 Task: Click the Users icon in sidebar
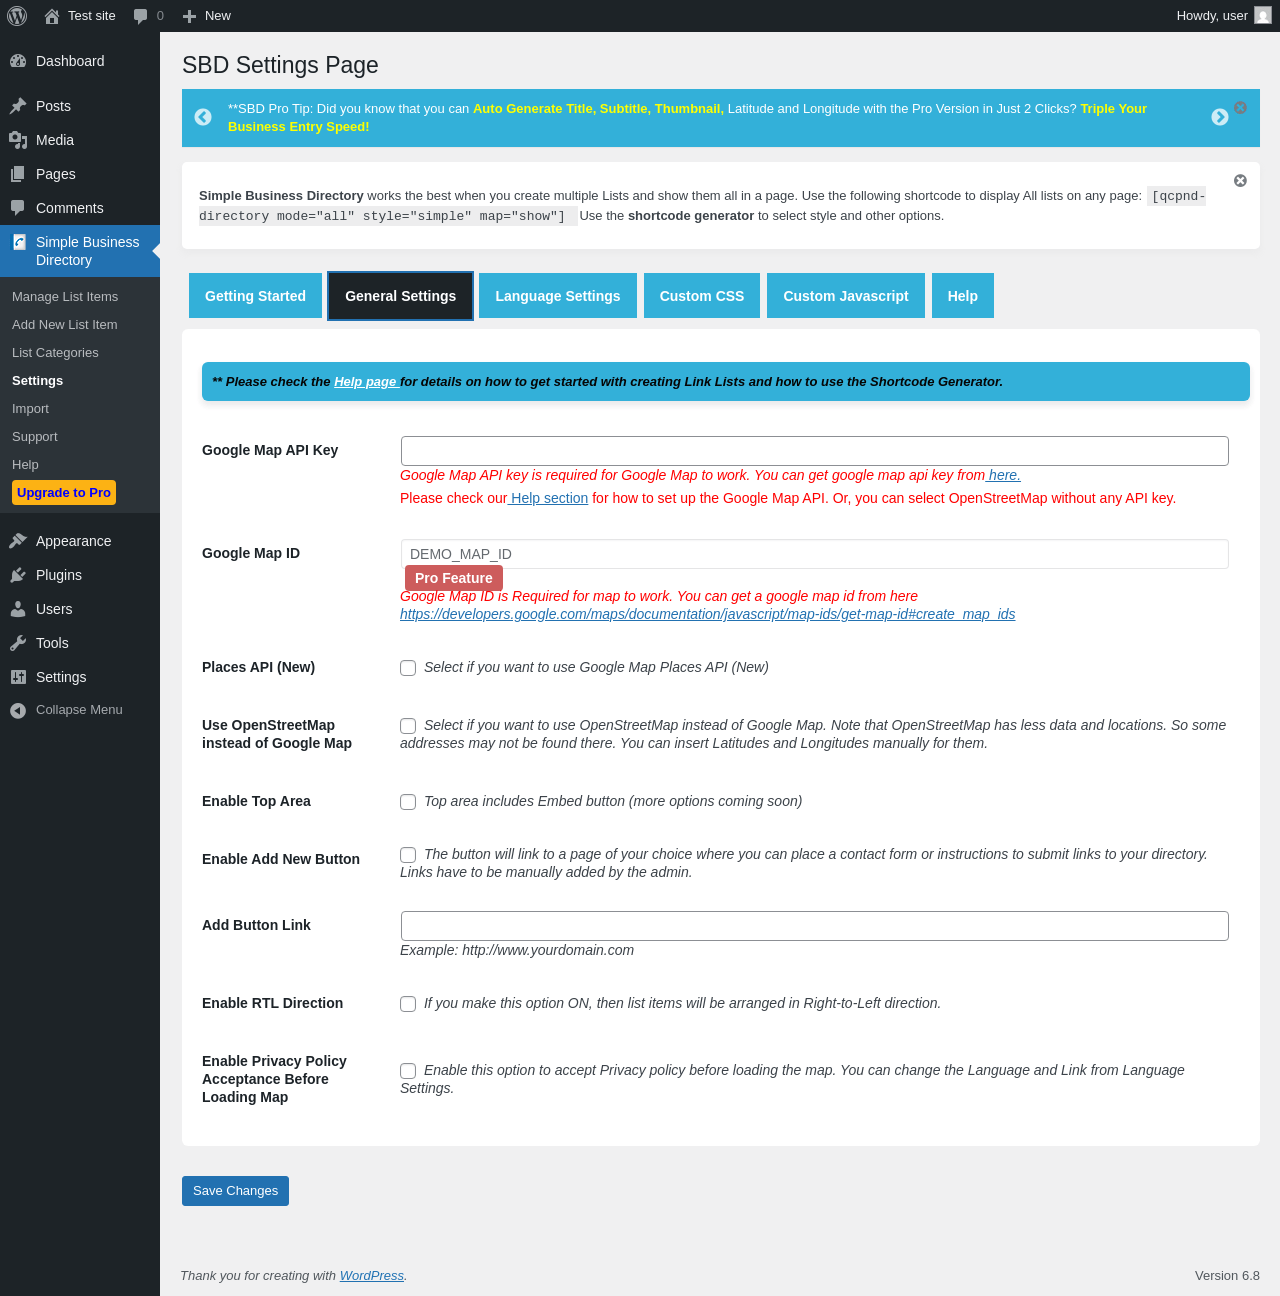pyautogui.click(x=18, y=609)
